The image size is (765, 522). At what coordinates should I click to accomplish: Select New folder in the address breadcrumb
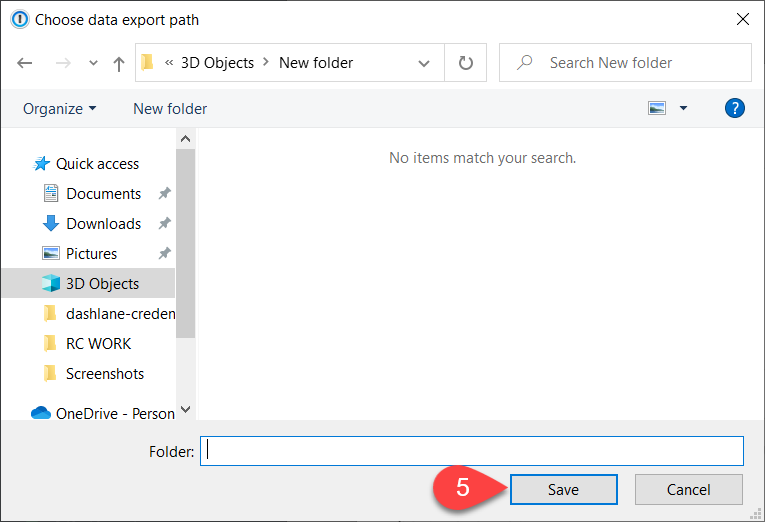(x=316, y=63)
